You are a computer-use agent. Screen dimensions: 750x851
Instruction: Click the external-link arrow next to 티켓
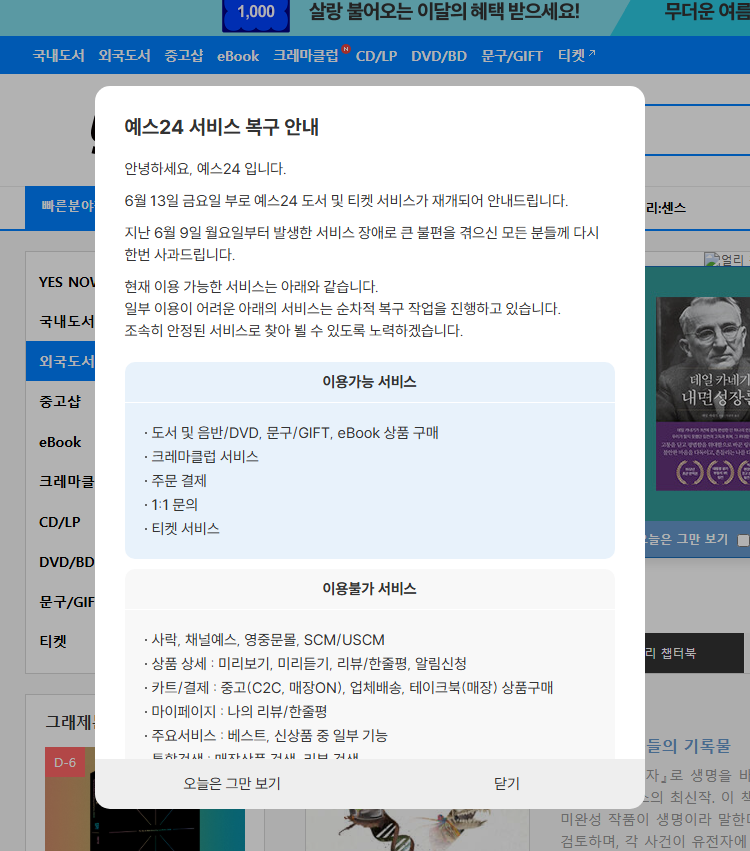[592, 53]
